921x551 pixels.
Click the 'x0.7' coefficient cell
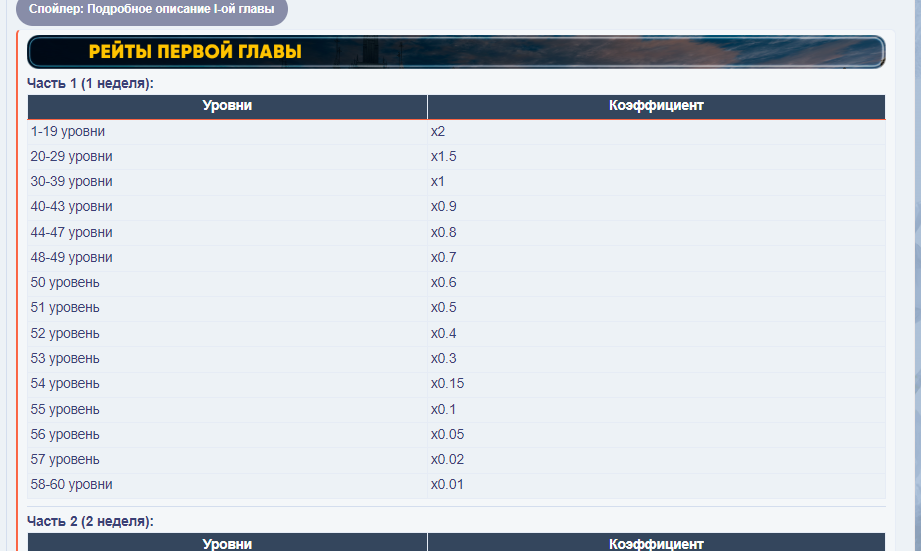pyautogui.click(x=444, y=258)
